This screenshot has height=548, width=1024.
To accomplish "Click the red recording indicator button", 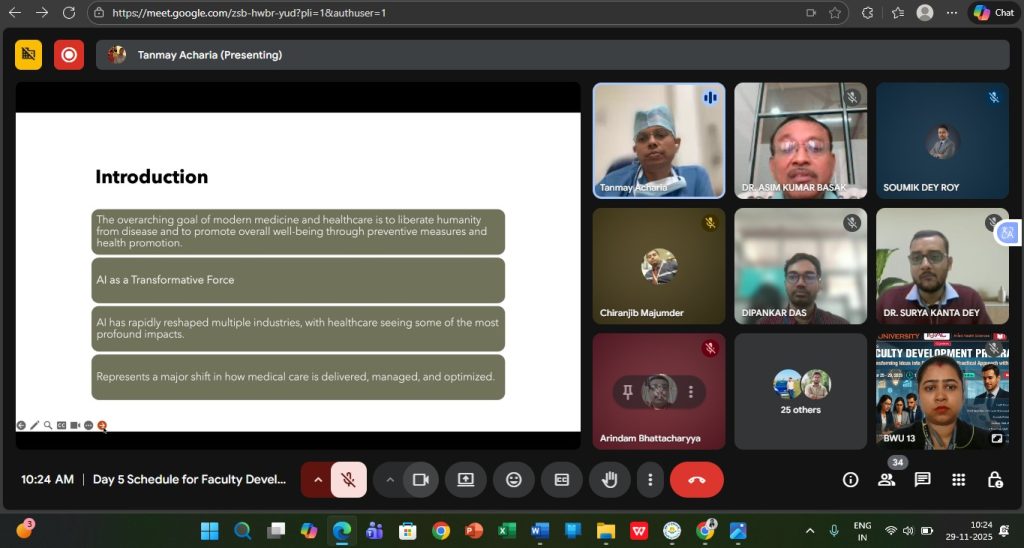I will point(69,55).
